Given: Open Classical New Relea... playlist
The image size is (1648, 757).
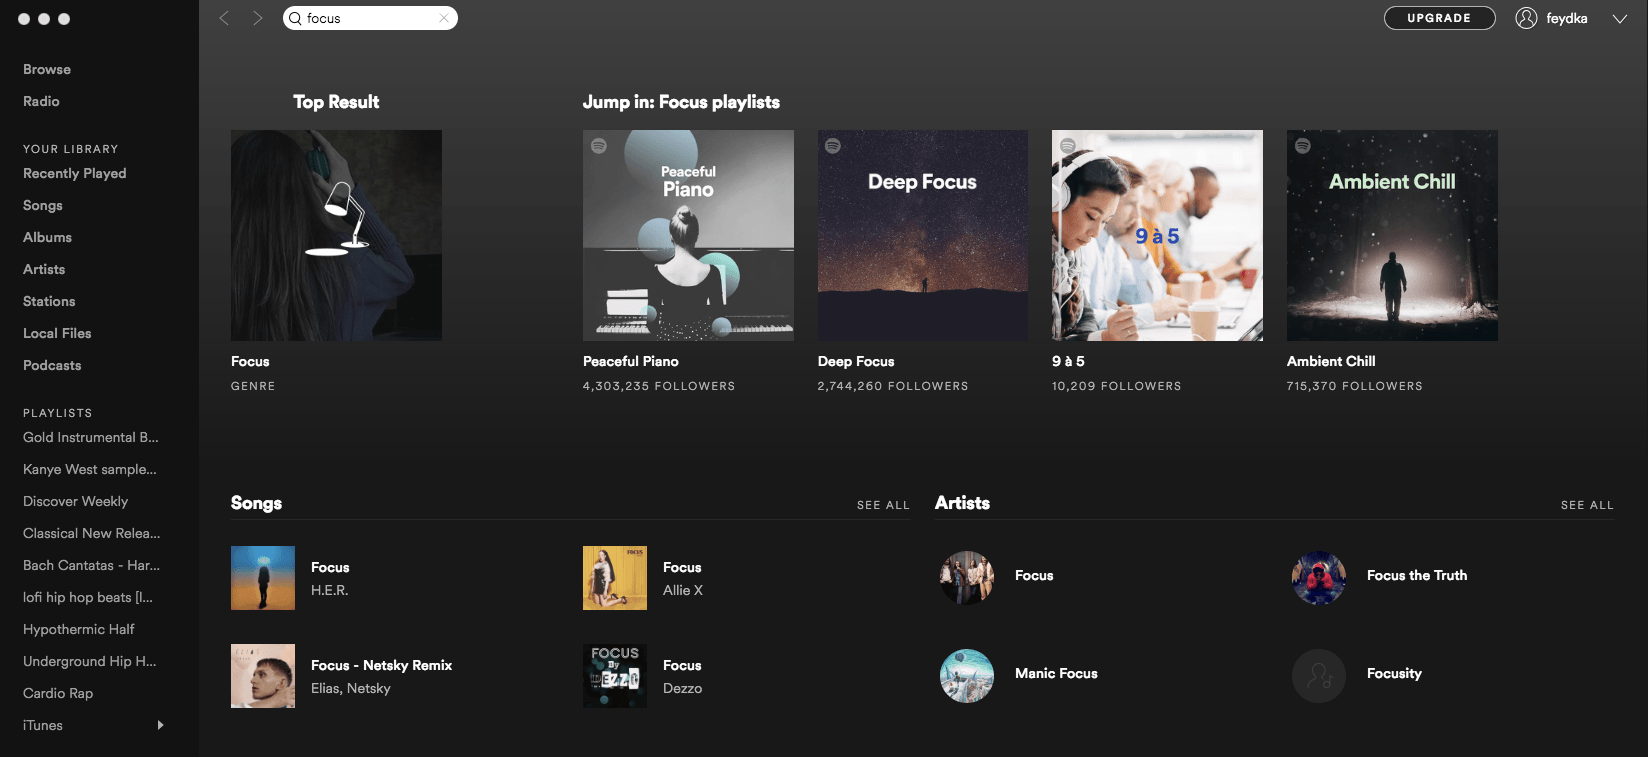Looking at the screenshot, I should [91, 533].
